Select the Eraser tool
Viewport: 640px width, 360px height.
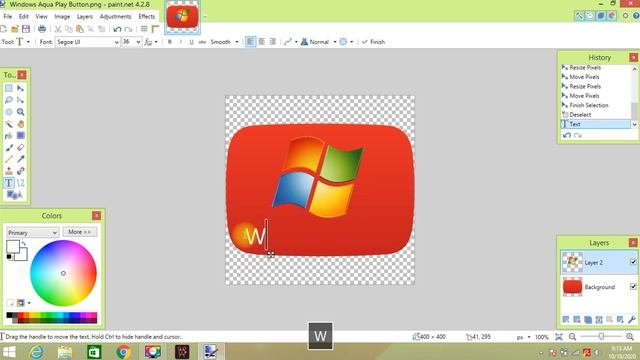(20, 147)
